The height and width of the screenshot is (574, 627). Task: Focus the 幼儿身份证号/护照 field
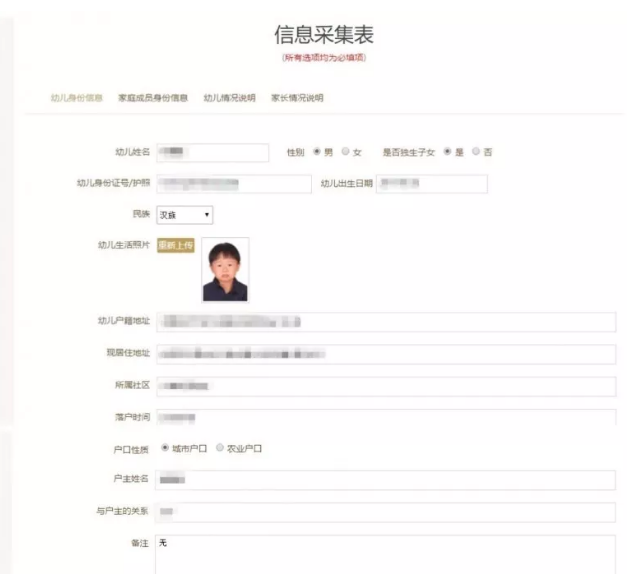(233, 184)
